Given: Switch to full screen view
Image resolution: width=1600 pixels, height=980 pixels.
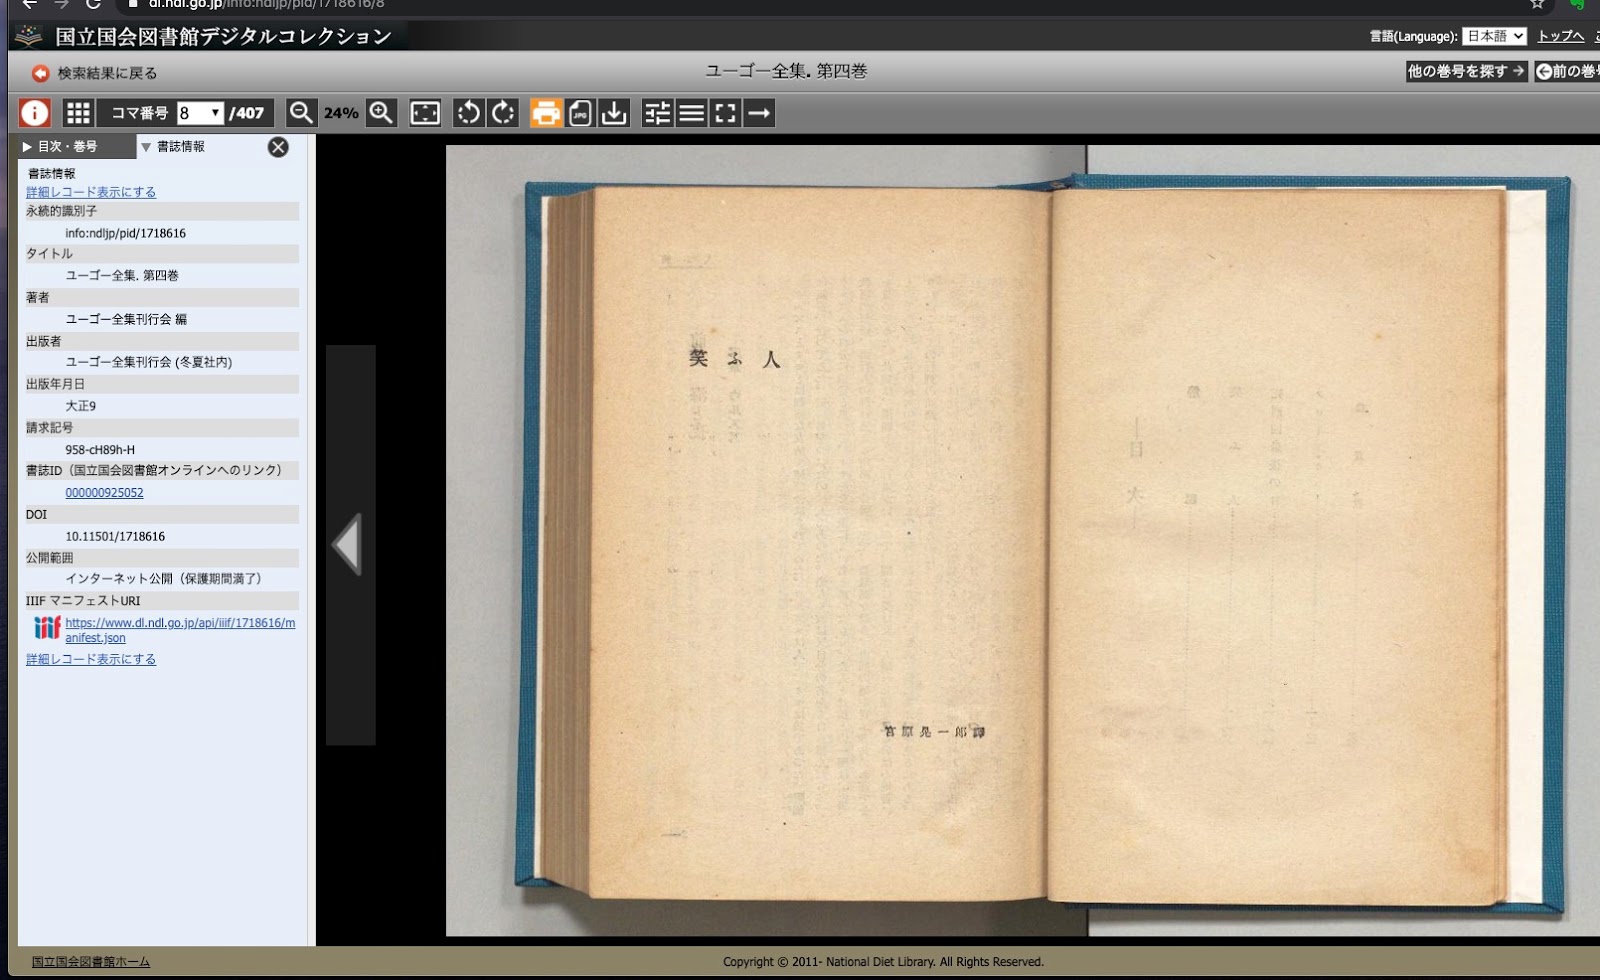Looking at the screenshot, I should (725, 113).
